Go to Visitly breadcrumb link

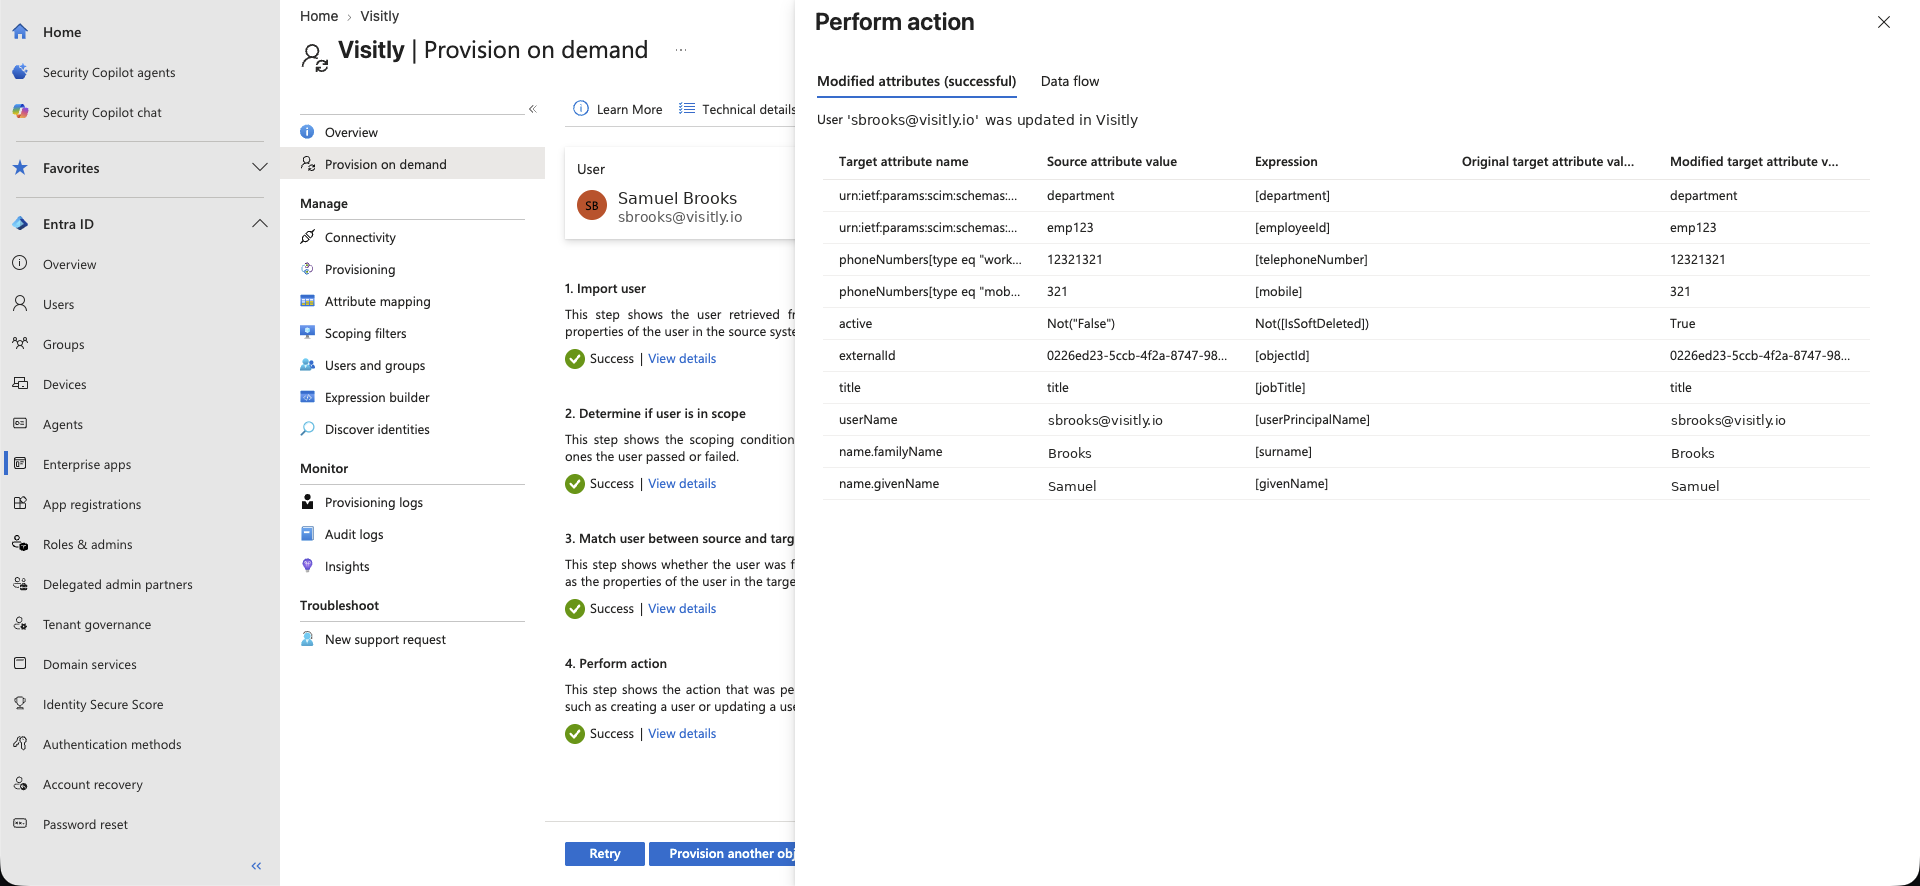pyautogui.click(x=380, y=16)
